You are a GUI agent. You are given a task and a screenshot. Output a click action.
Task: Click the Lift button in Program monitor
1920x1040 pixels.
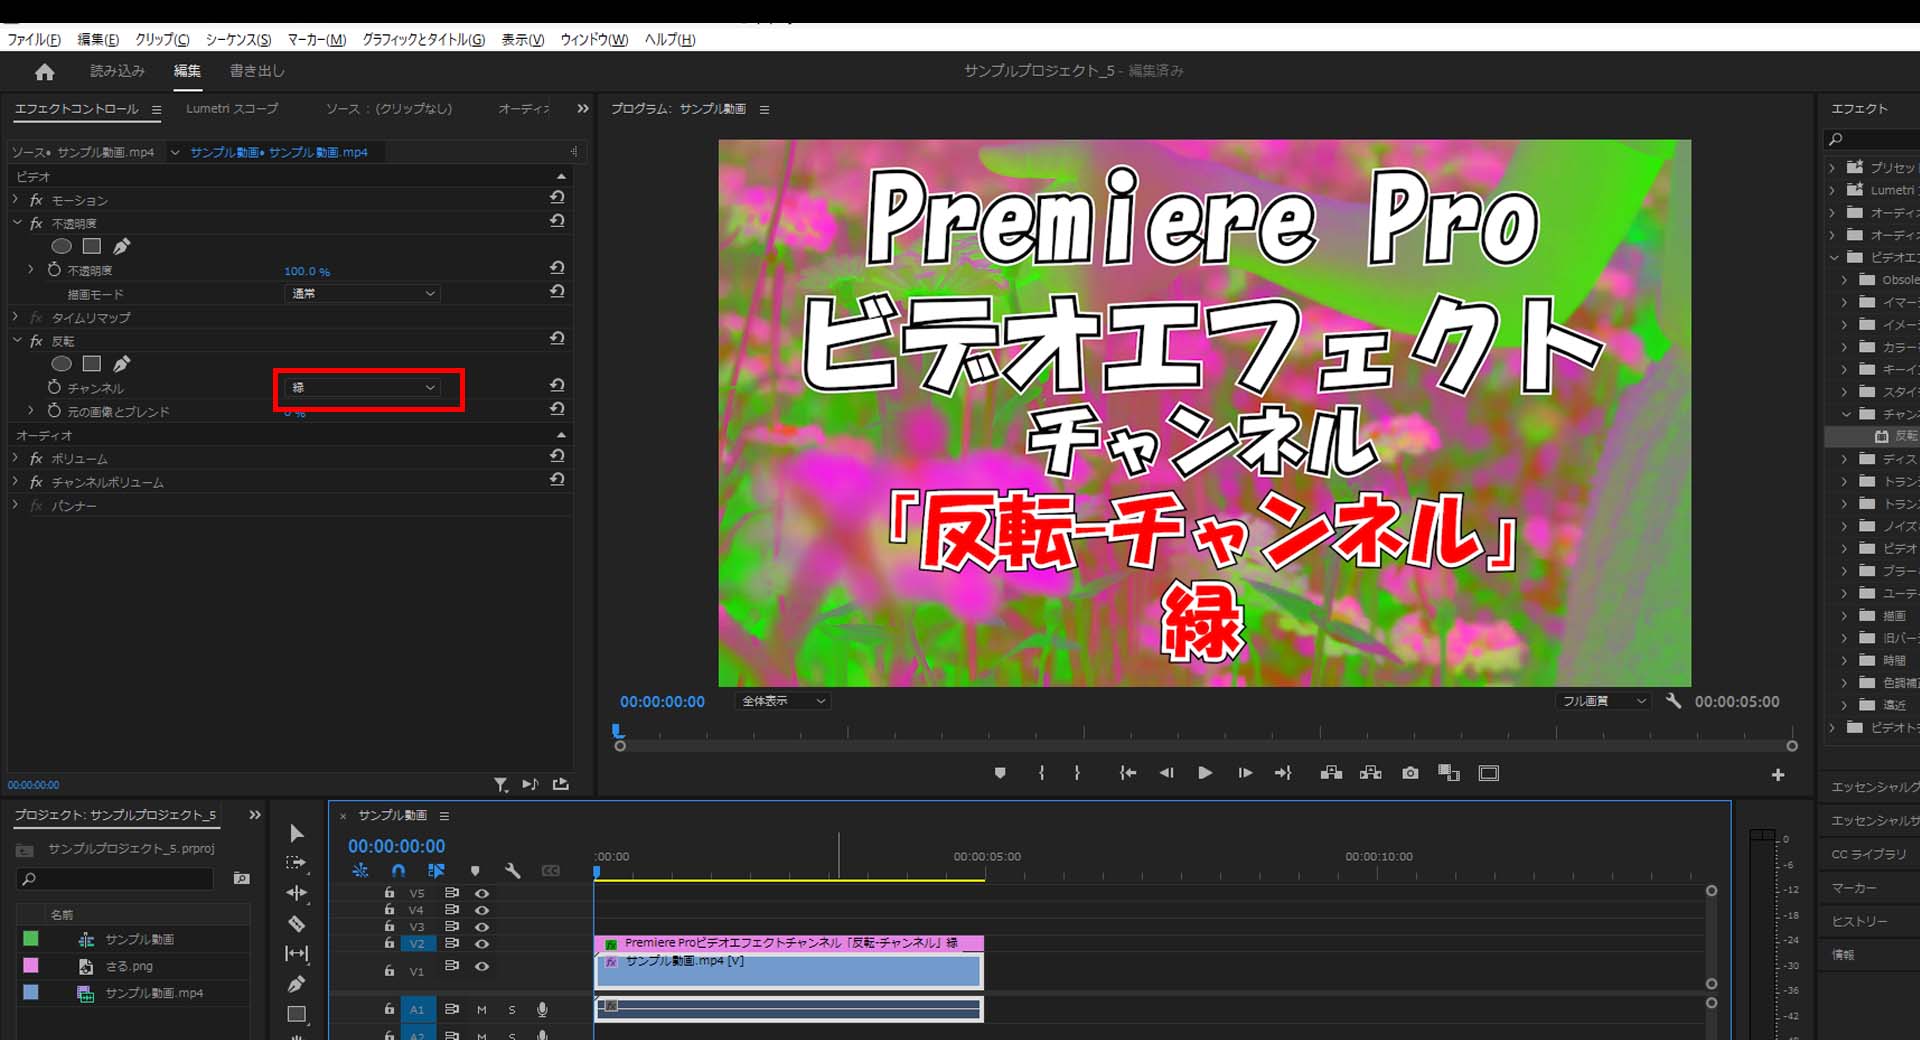(1331, 773)
